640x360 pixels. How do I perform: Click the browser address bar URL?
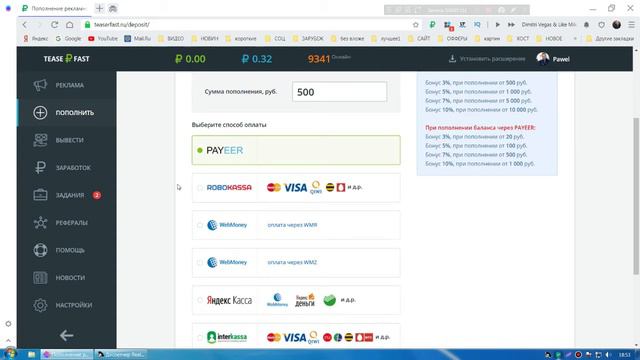(122, 24)
